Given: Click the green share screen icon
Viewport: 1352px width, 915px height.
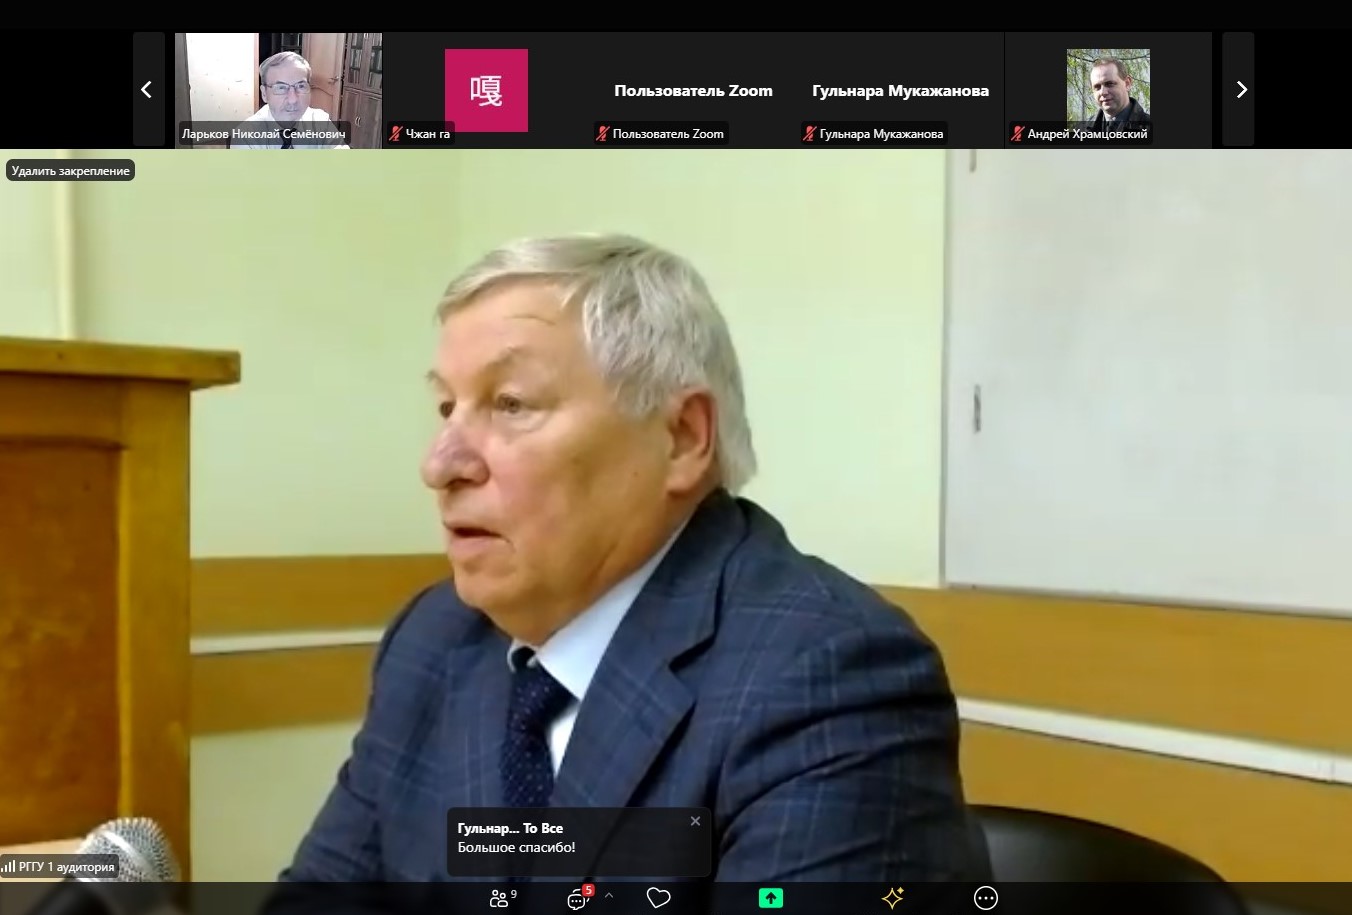Looking at the screenshot, I should [x=770, y=898].
